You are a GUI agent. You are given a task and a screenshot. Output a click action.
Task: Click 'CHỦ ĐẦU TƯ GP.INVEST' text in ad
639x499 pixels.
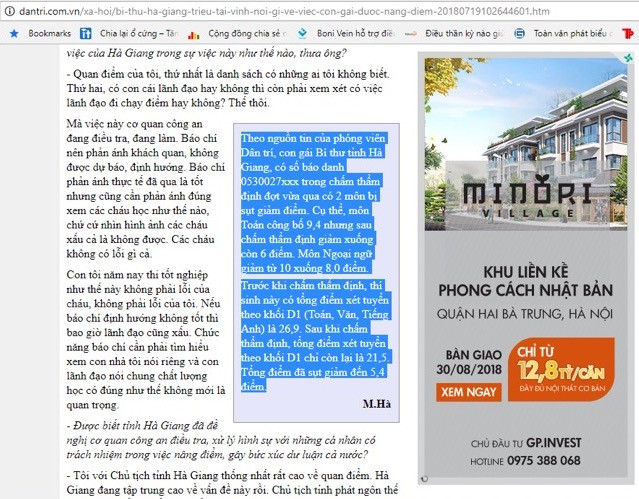point(526,443)
